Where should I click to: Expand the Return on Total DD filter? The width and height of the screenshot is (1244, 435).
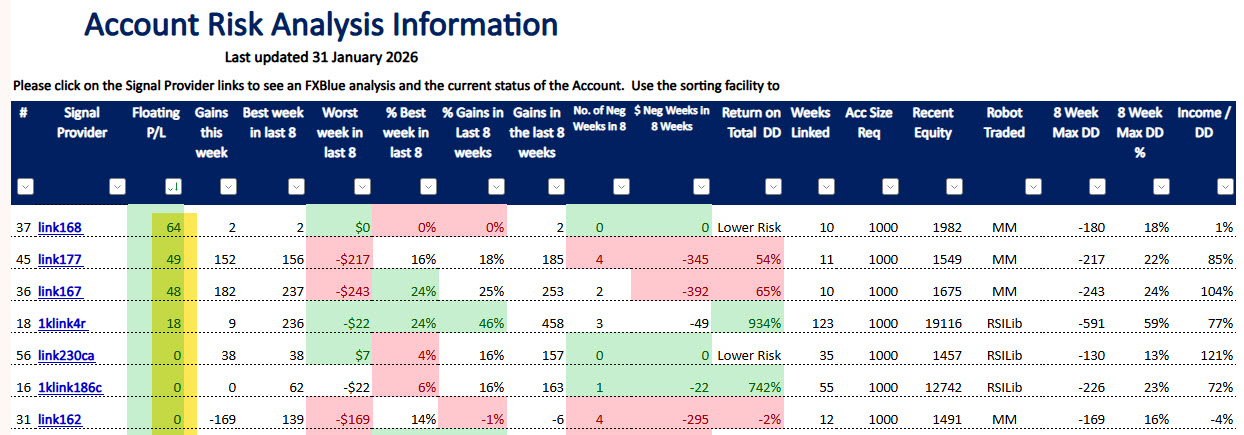click(x=771, y=186)
